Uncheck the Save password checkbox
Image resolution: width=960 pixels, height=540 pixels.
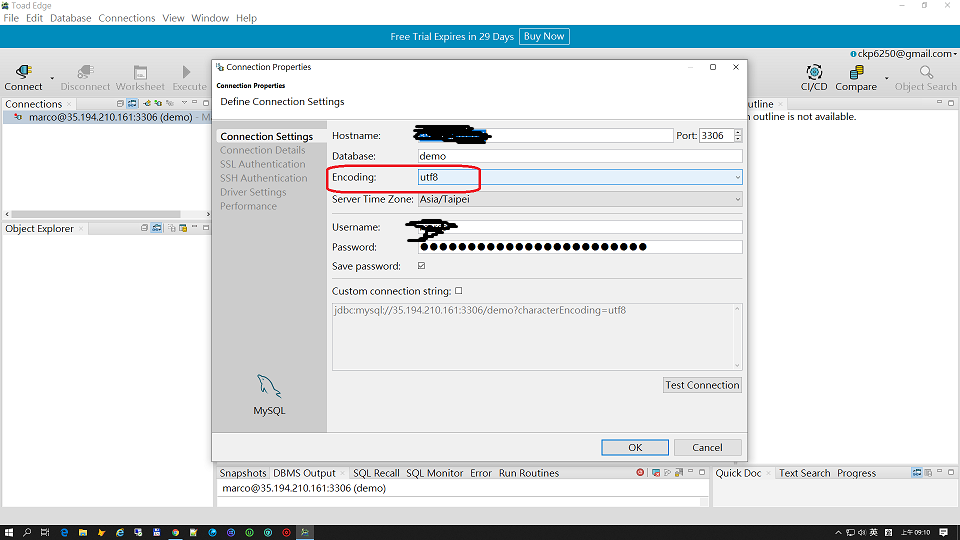(x=421, y=266)
